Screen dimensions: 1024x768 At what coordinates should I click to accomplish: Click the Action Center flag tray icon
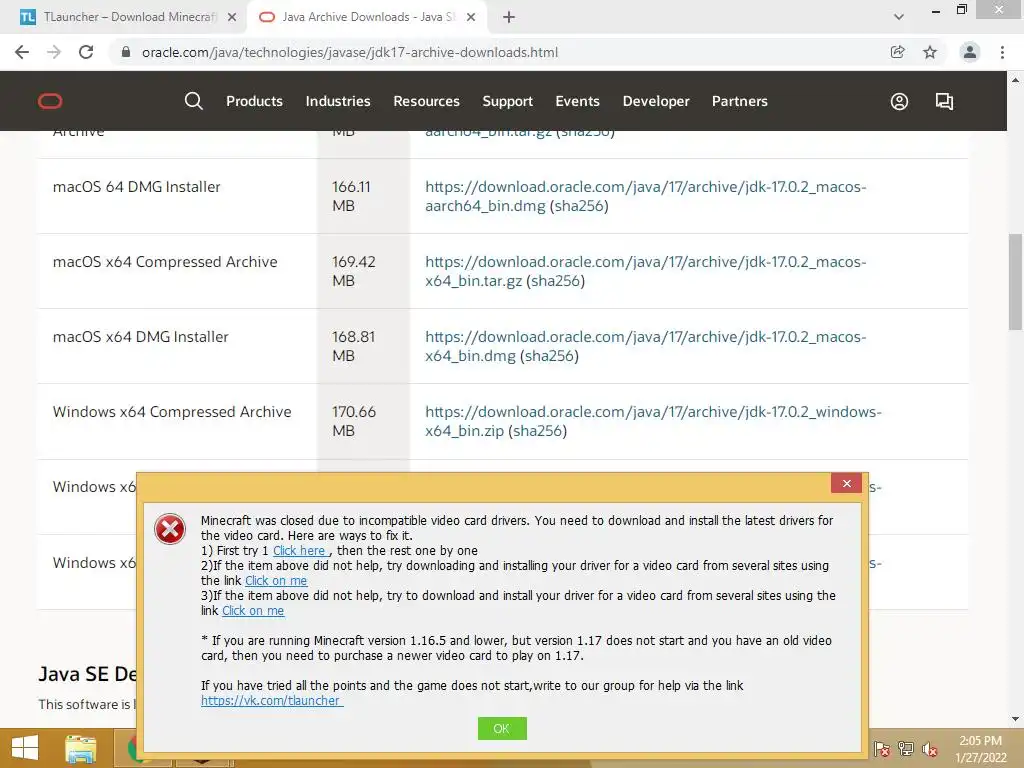click(882, 748)
